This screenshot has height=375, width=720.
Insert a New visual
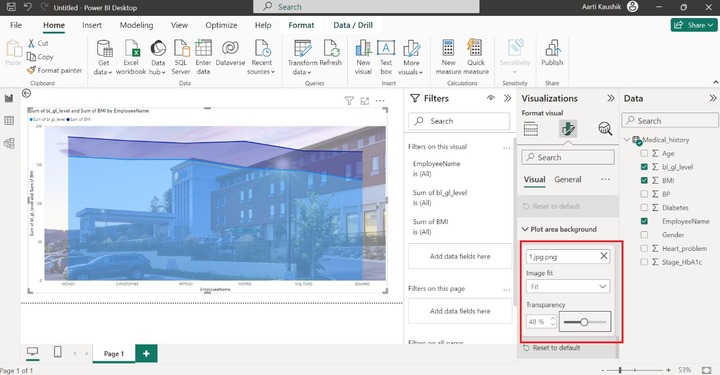click(x=363, y=57)
